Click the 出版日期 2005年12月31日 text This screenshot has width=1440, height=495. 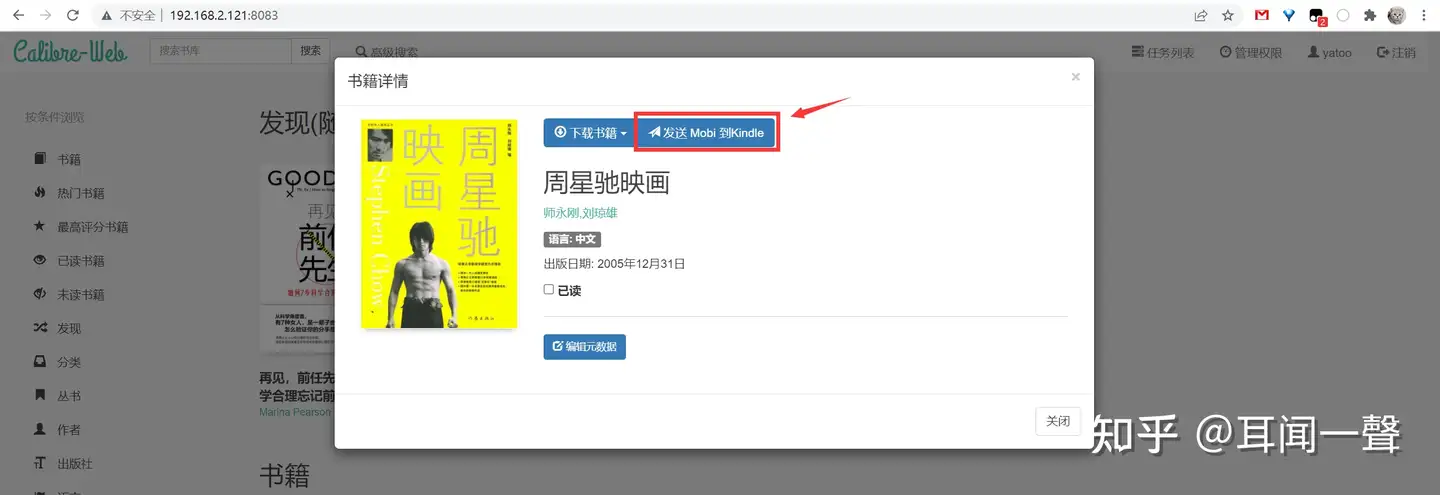click(x=615, y=264)
